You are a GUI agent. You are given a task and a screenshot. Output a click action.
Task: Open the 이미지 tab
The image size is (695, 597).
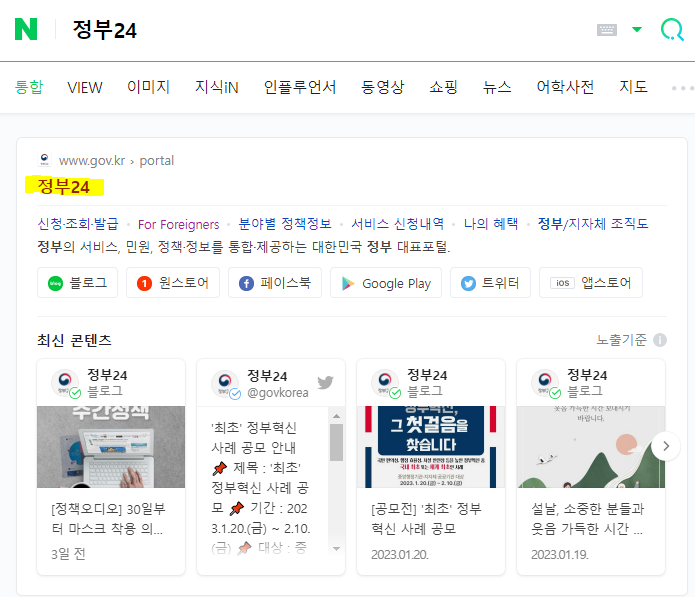(148, 87)
